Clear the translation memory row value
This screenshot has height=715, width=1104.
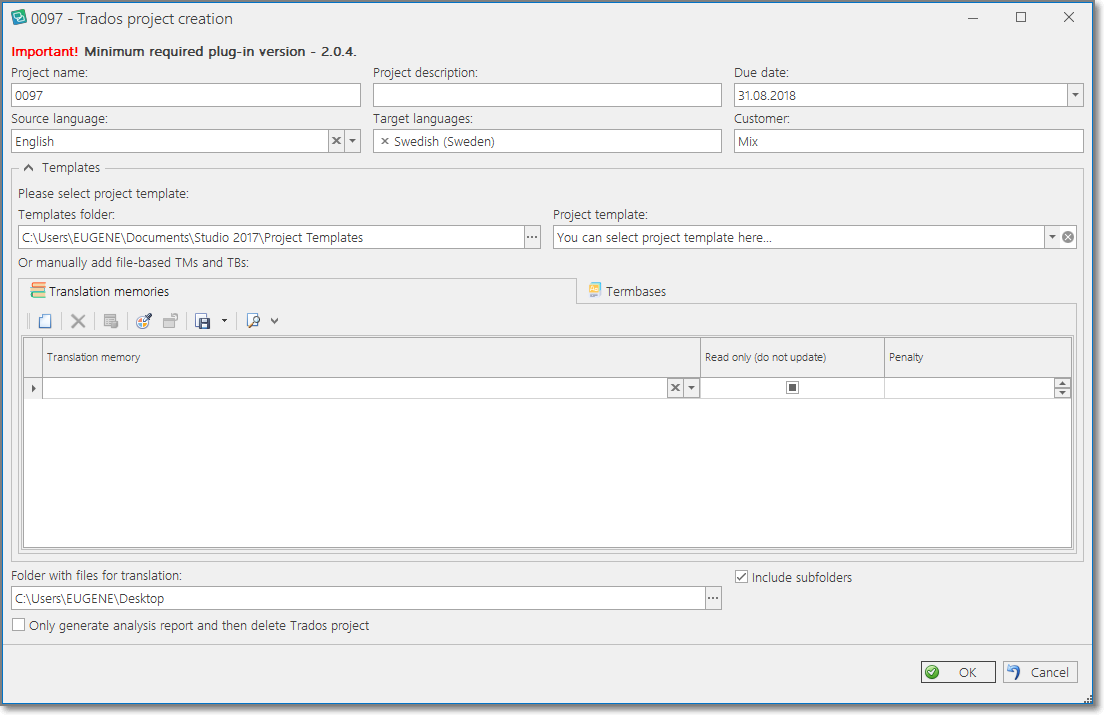click(675, 388)
